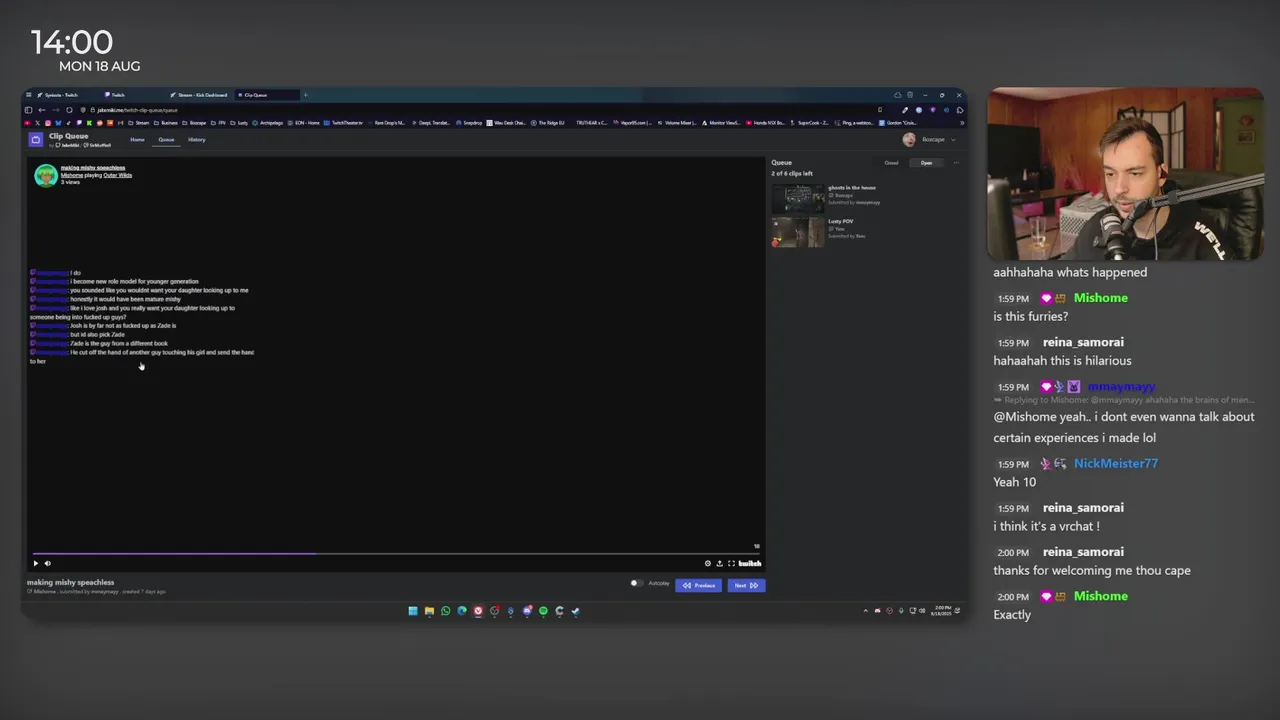
Task: Open the player settings gear
Action: [708, 563]
